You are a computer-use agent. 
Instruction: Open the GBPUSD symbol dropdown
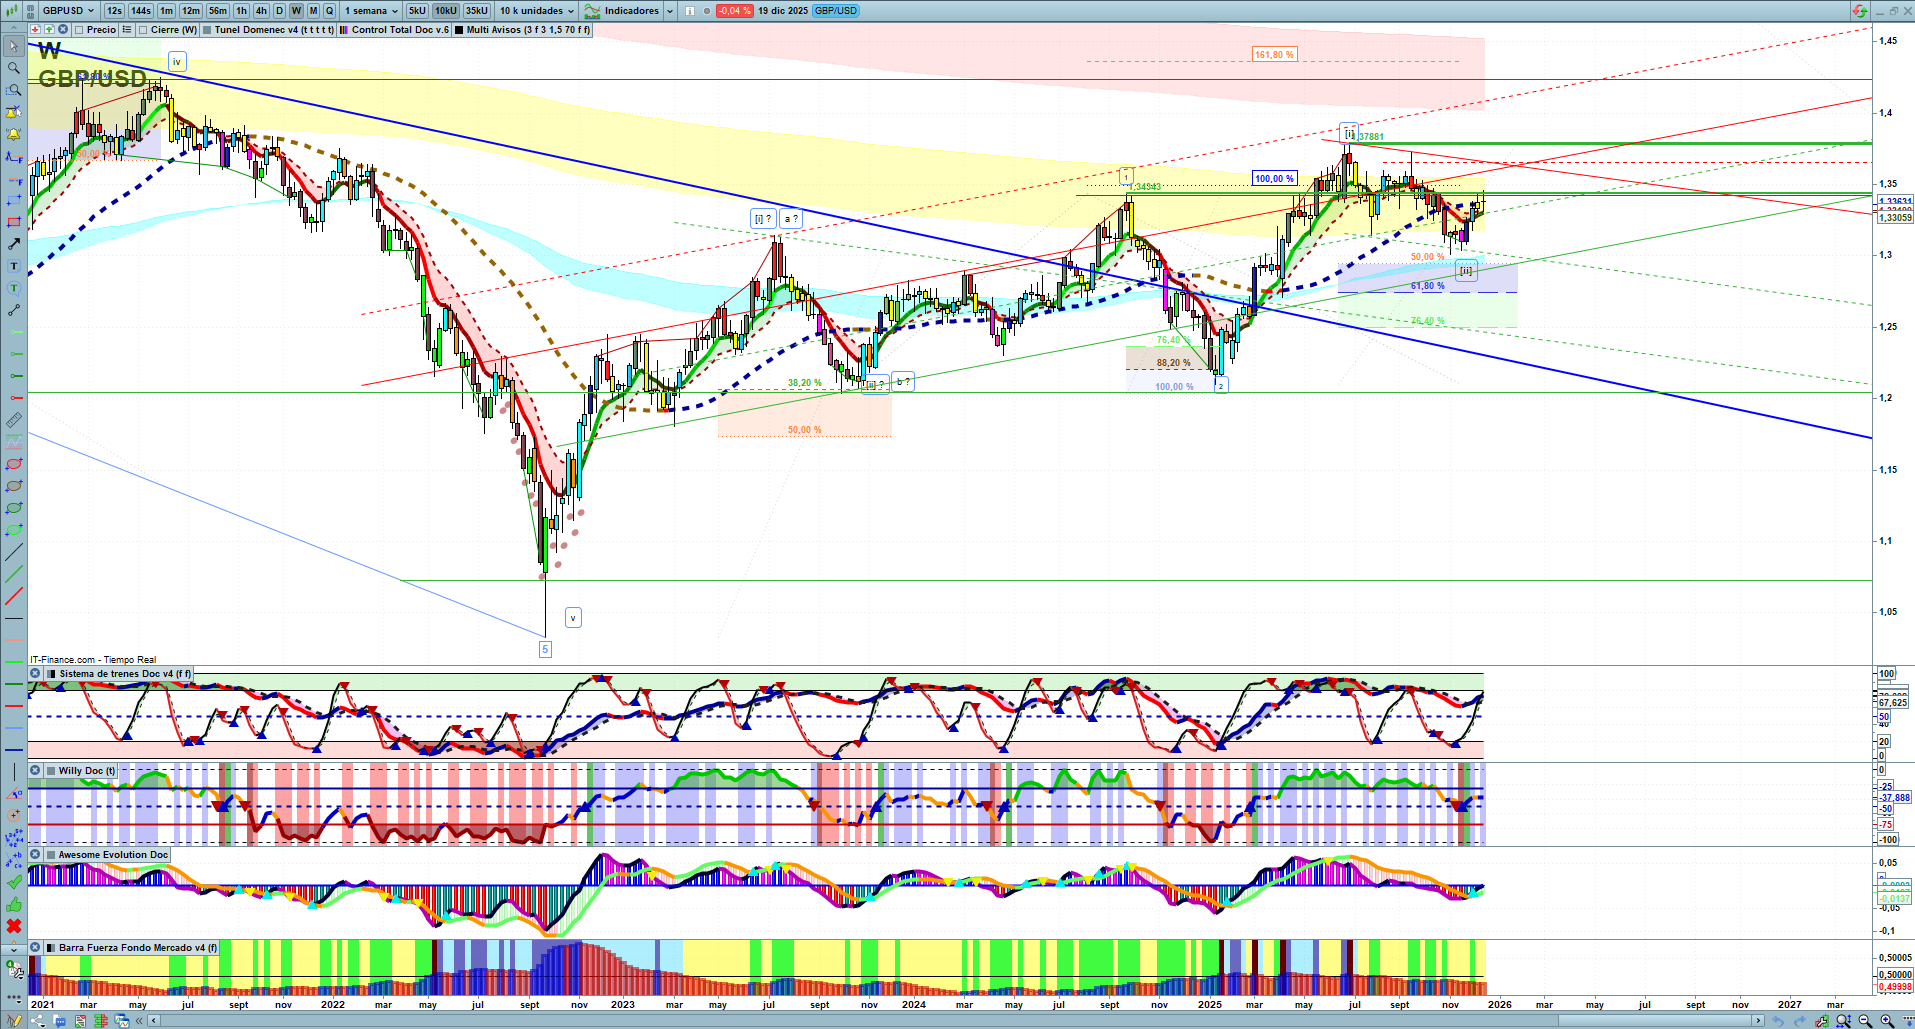tap(69, 11)
